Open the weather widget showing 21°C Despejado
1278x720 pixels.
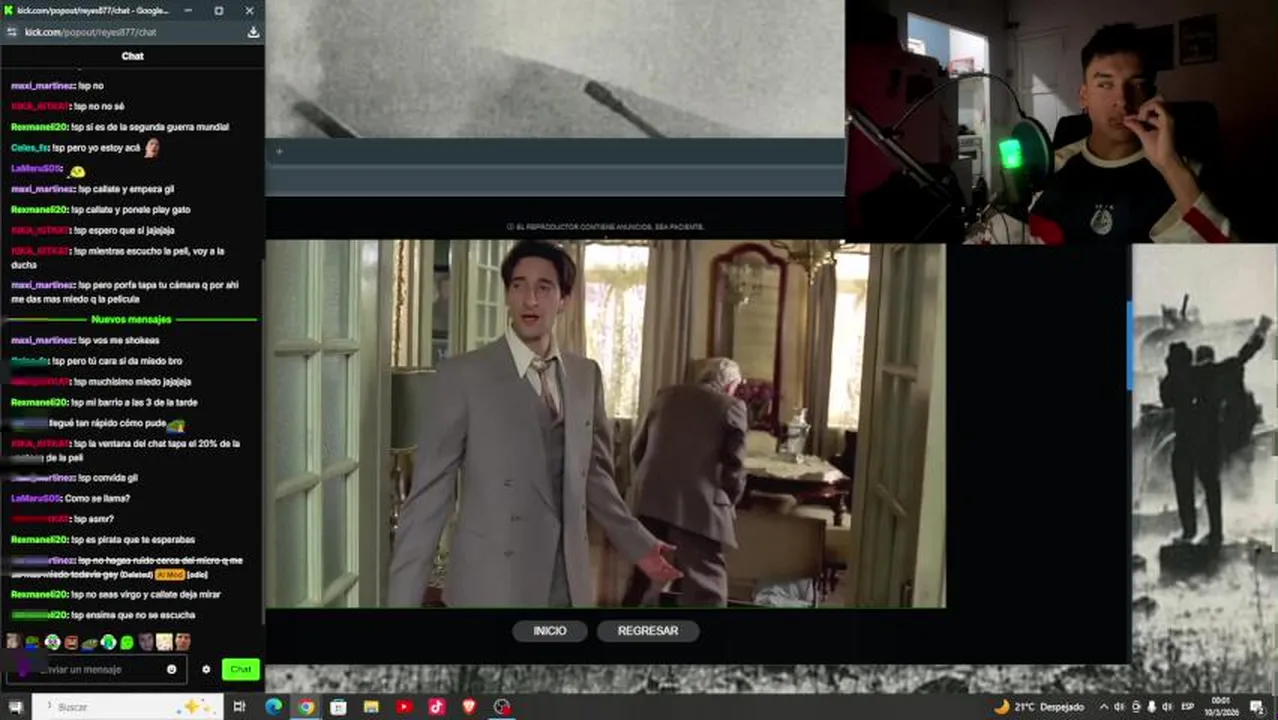[x=1040, y=707]
